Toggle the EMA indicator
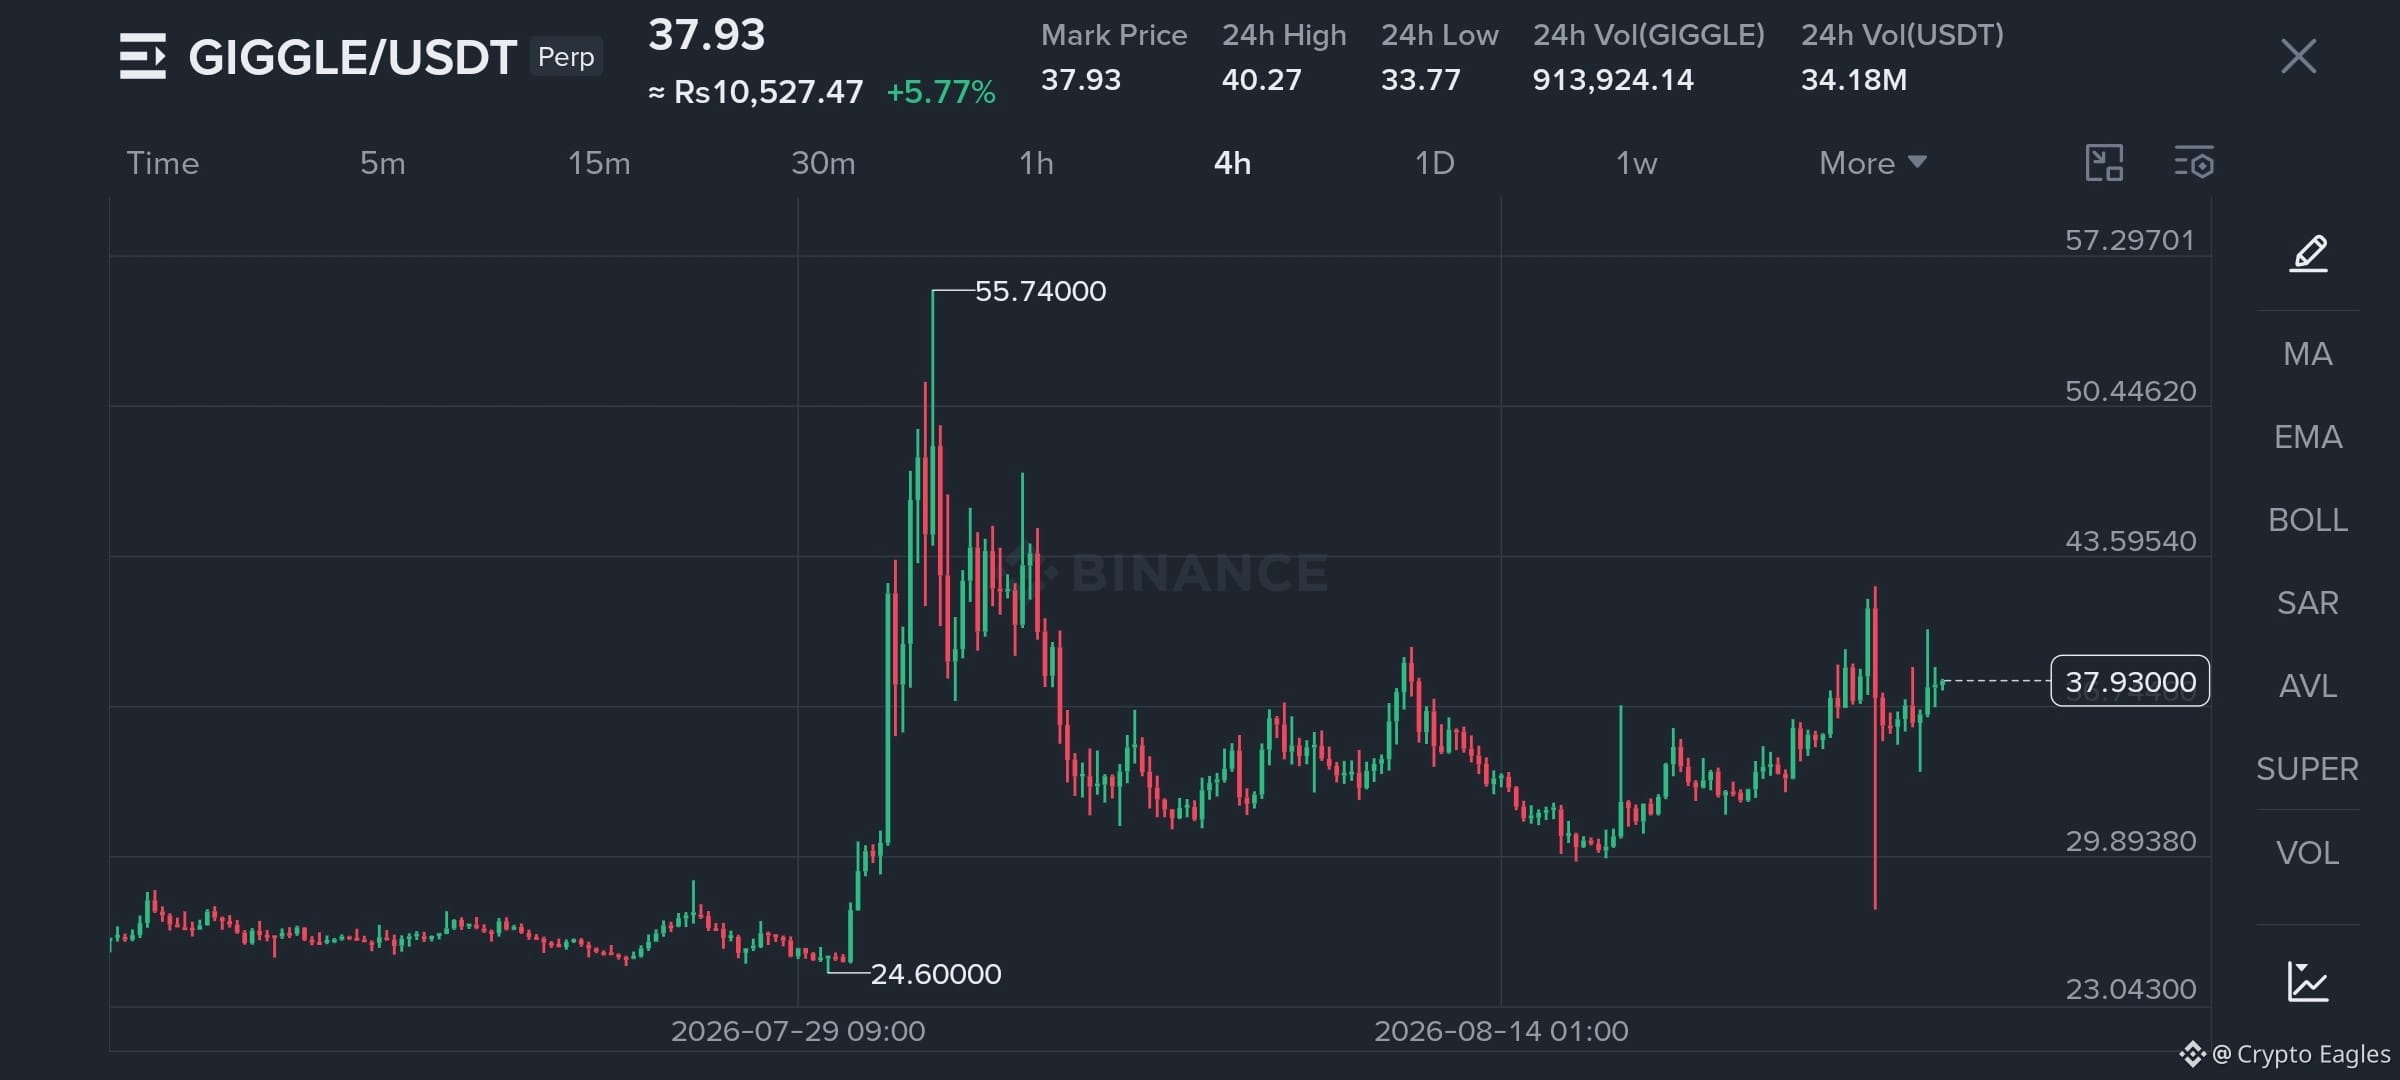Viewport: 2400px width, 1080px height. pos(2308,437)
